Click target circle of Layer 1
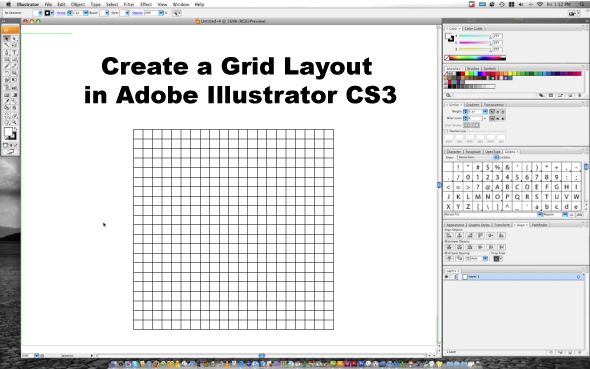Screen dimensions: 590x369 578,277
